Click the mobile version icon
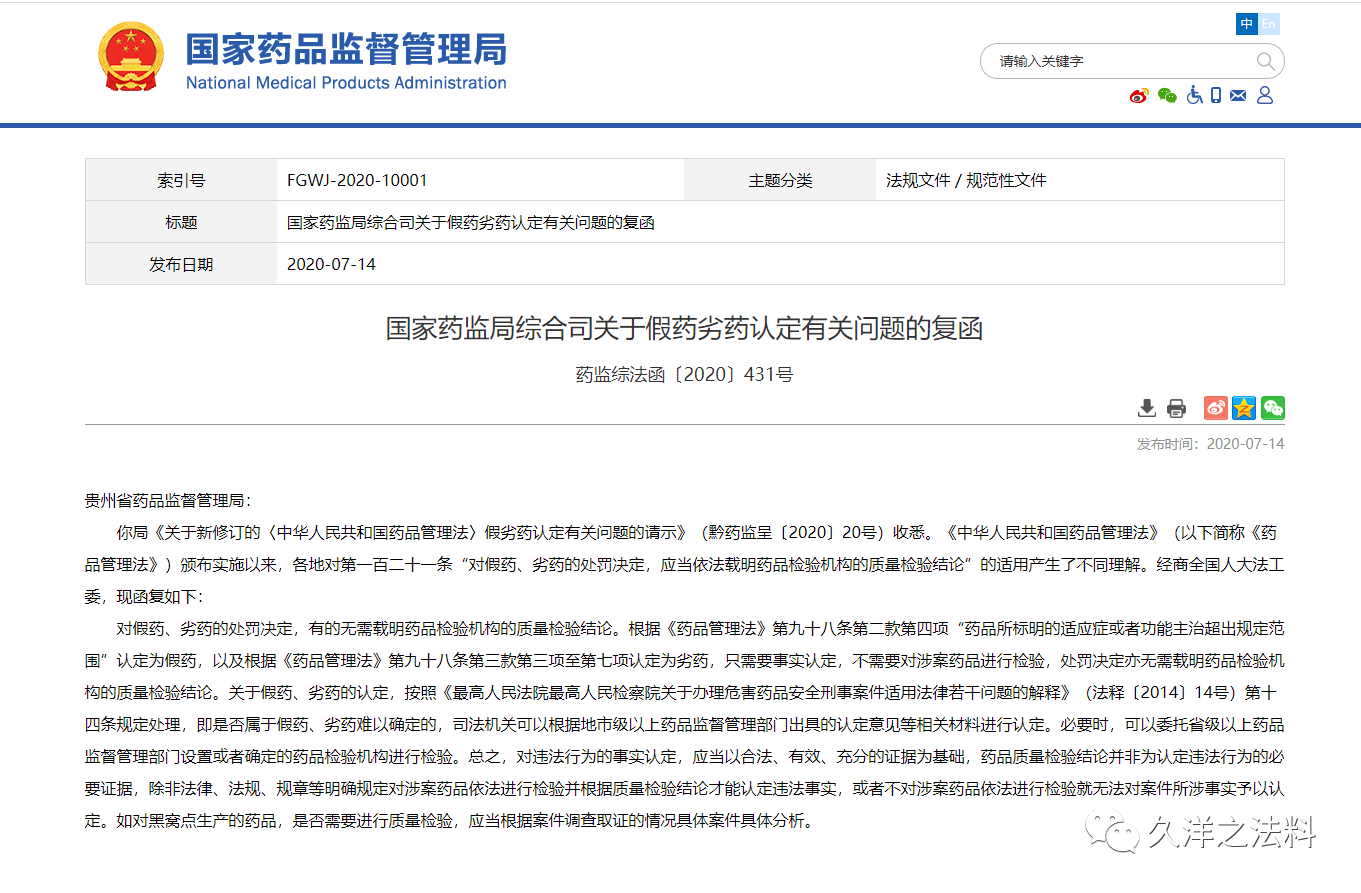The height and width of the screenshot is (893, 1361). pyautogui.click(x=1215, y=95)
